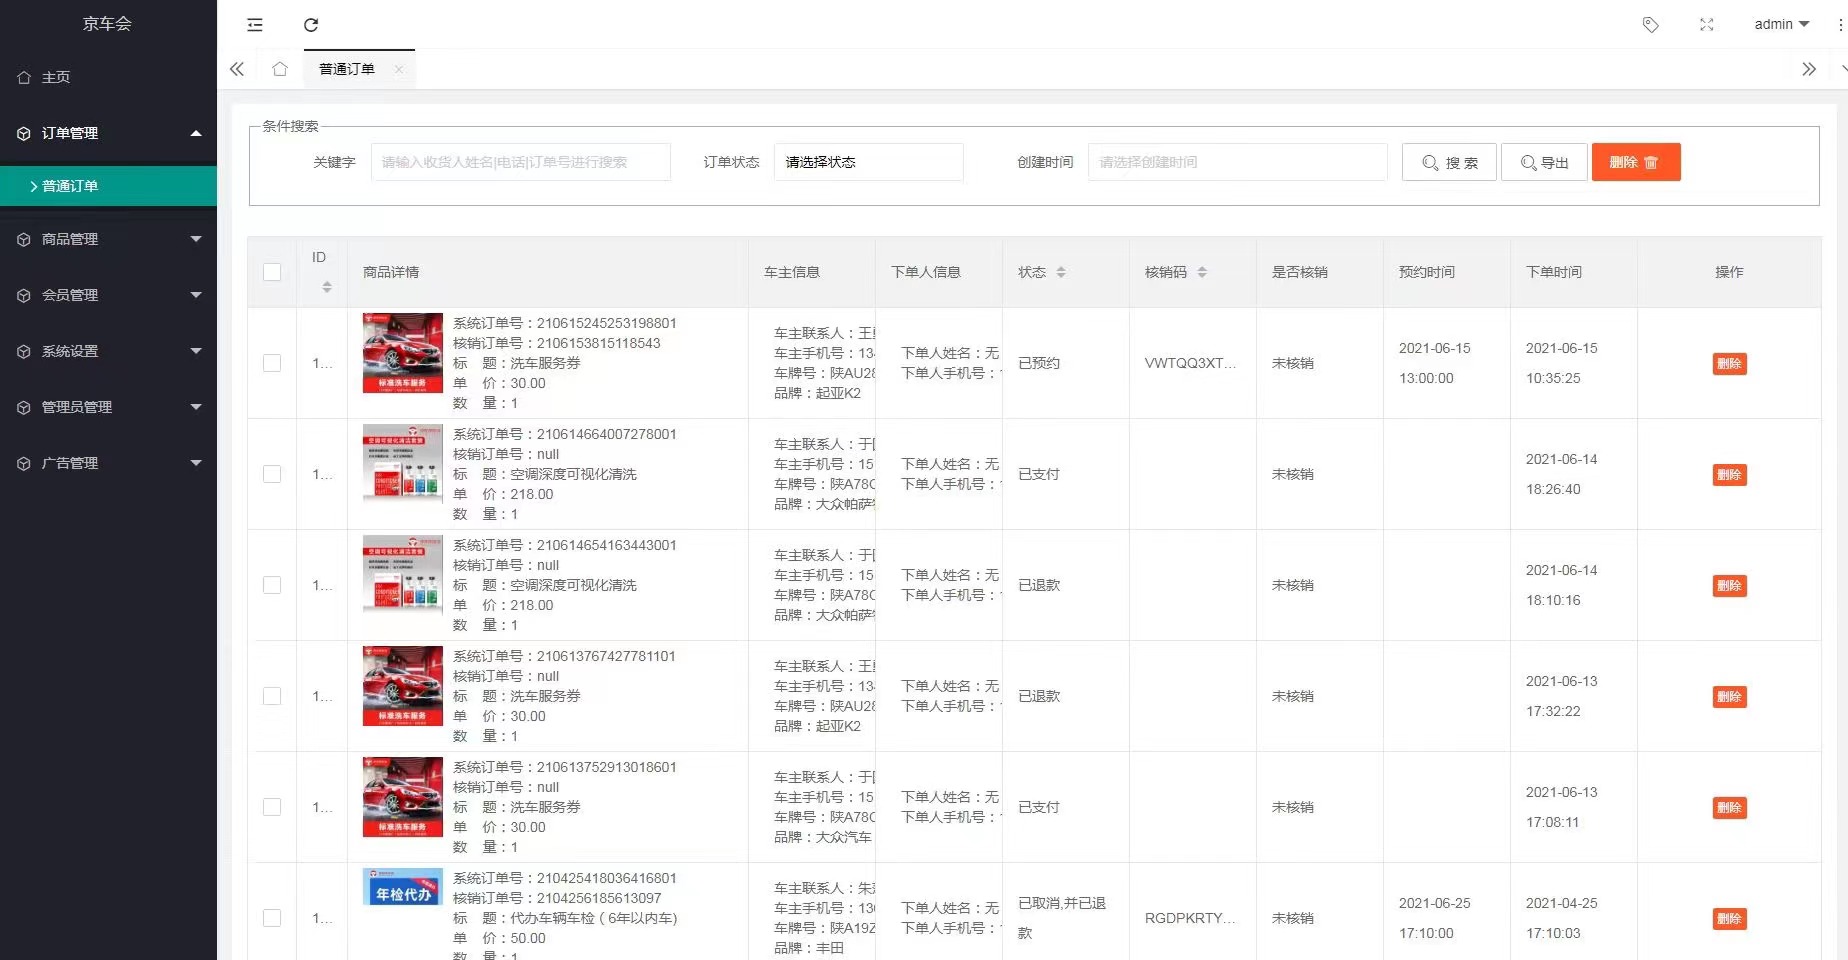Open the admin user dropdown

[1781, 24]
